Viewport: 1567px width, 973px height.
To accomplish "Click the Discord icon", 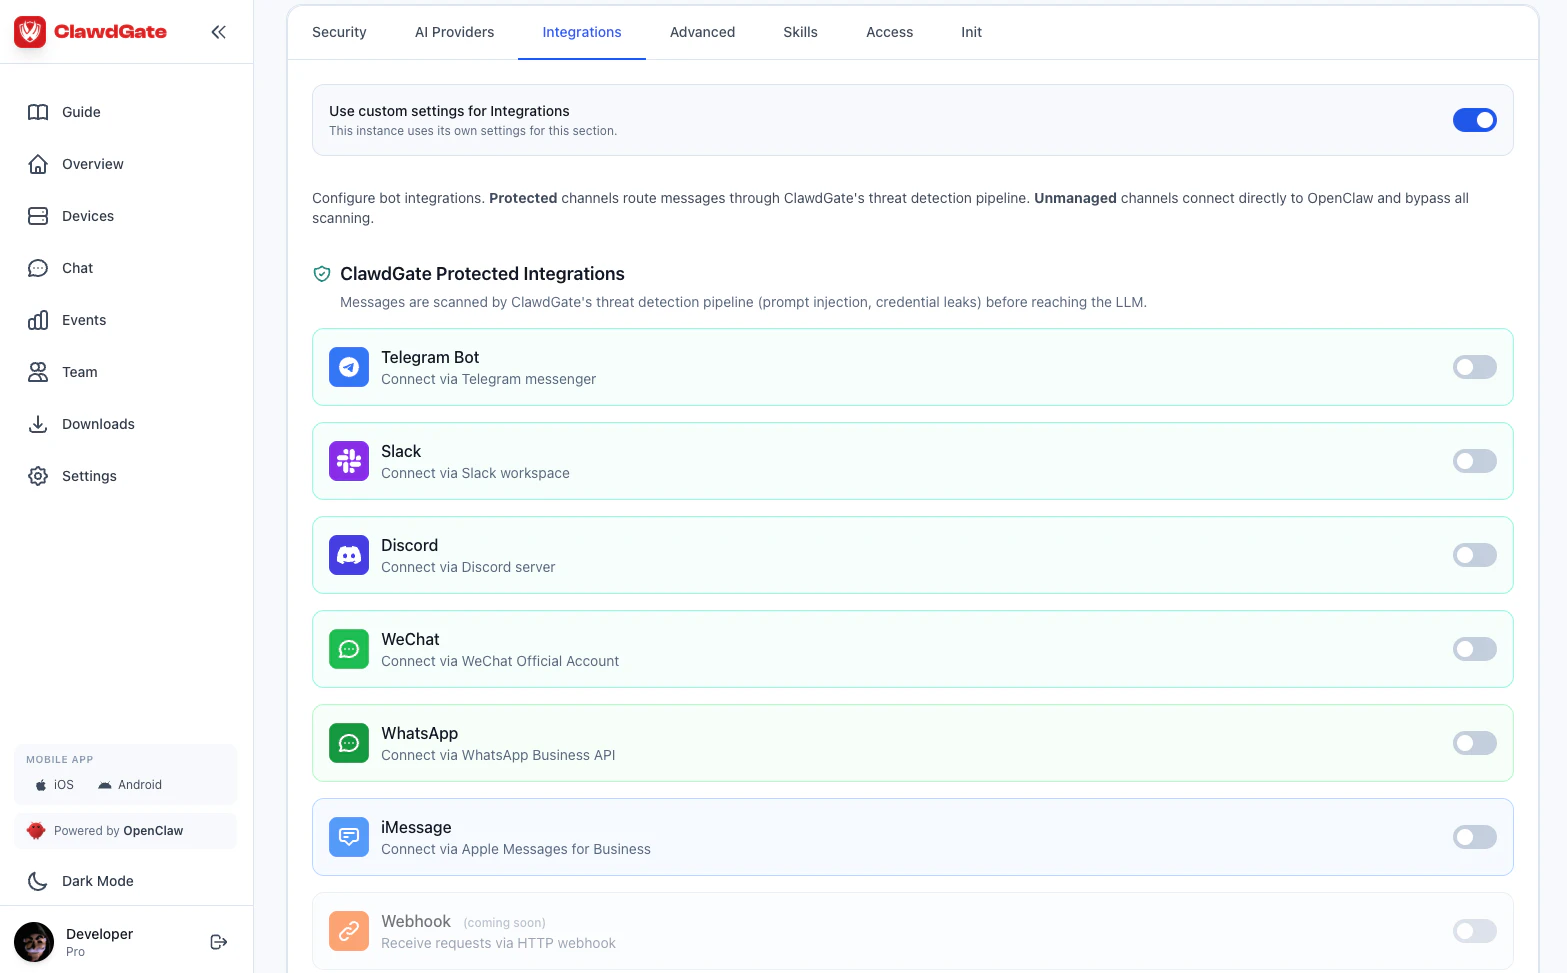I will pos(349,555).
